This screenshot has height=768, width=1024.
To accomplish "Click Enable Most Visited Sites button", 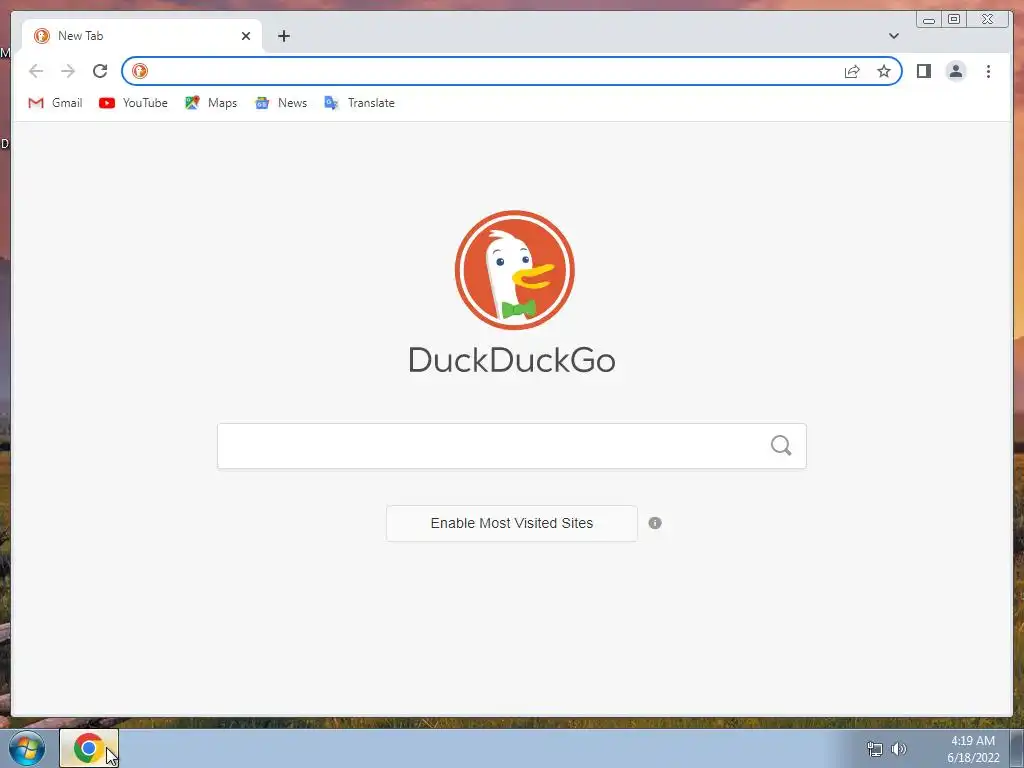I will pos(511,523).
